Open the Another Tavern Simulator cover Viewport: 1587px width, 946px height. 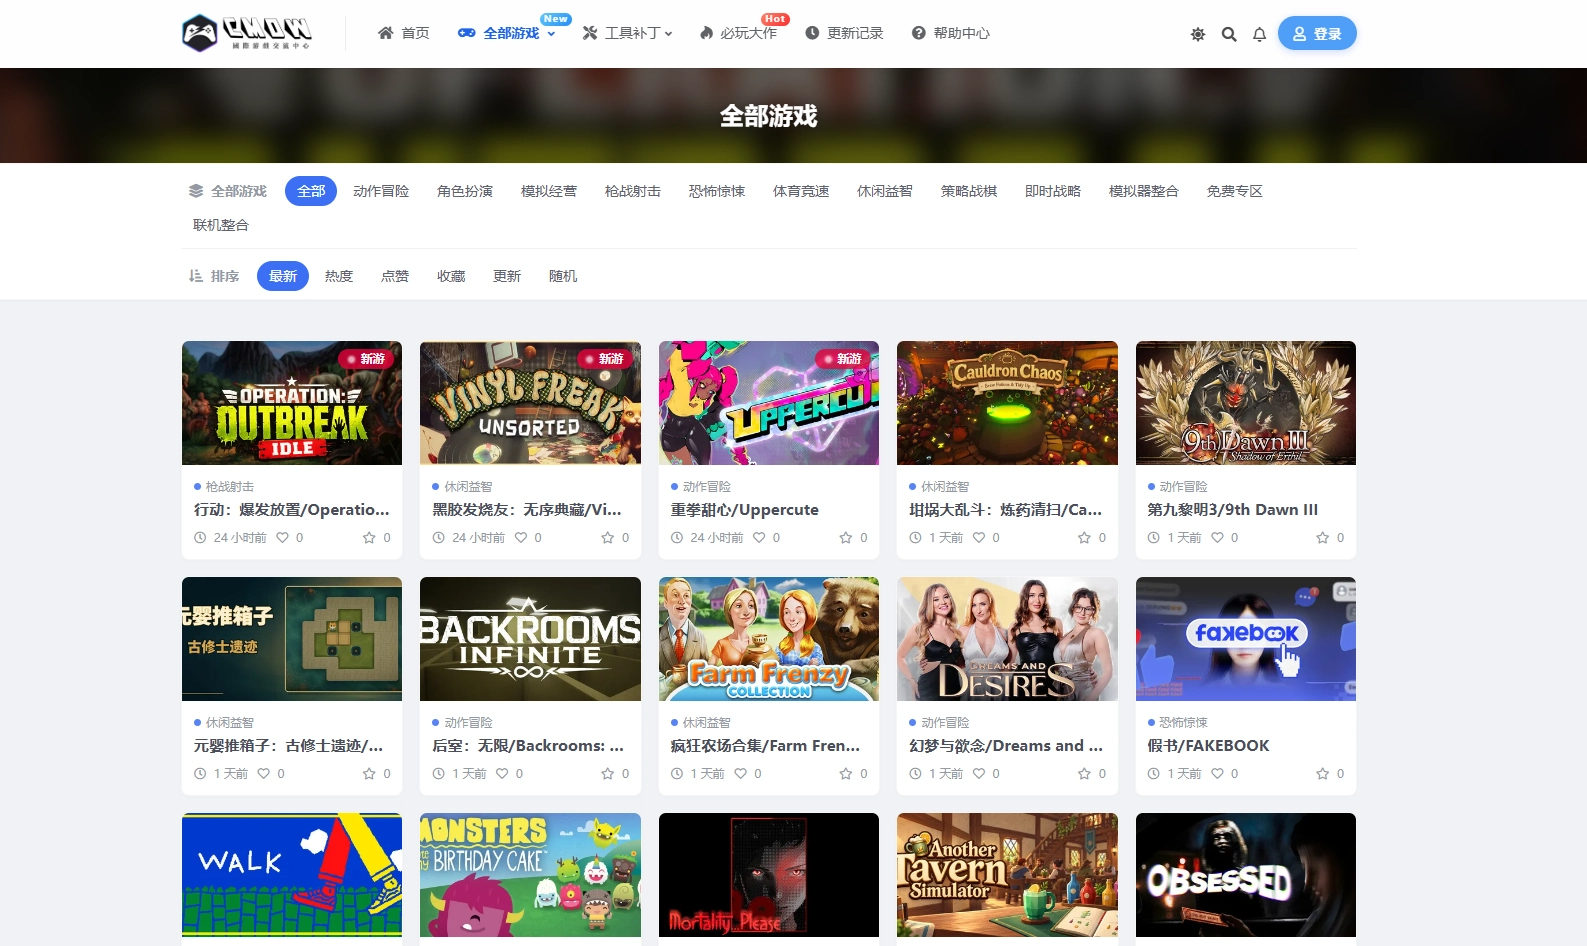1007,875
